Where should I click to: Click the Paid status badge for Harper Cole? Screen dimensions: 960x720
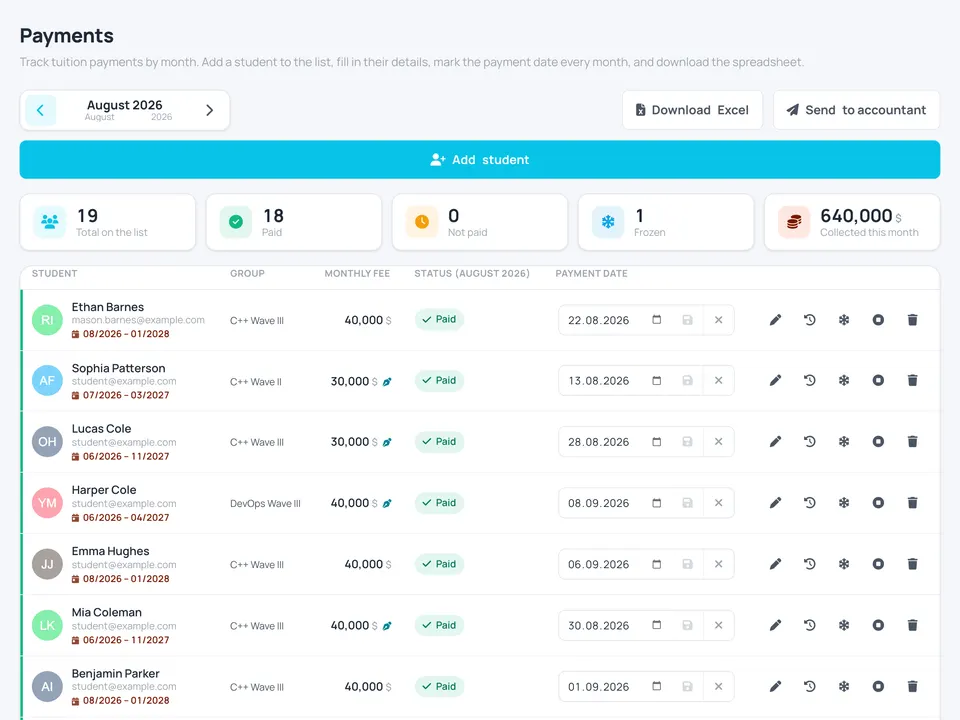439,503
